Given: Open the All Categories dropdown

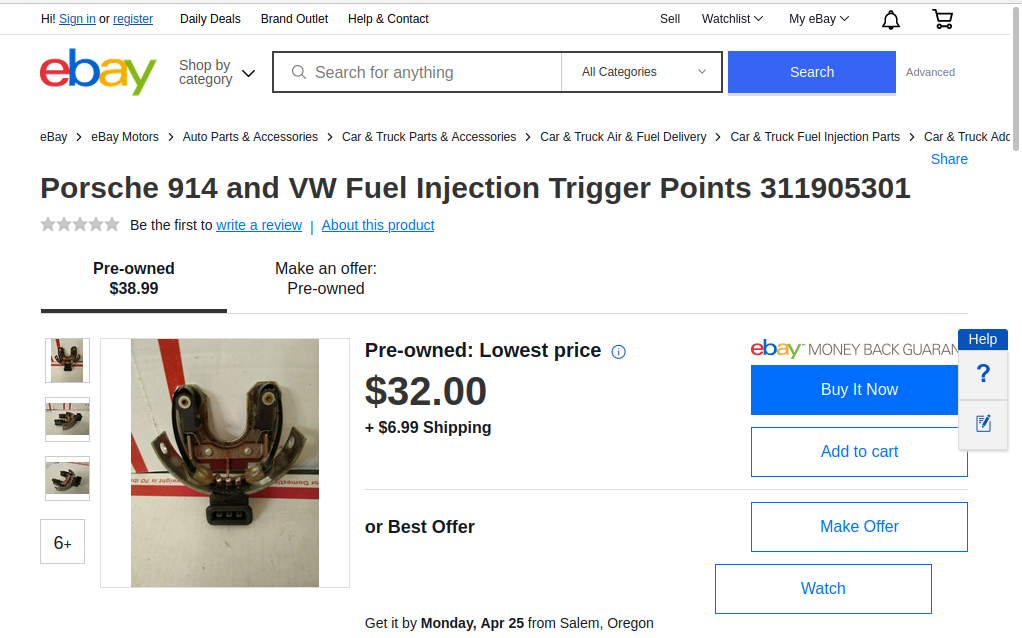Looking at the screenshot, I should [643, 72].
